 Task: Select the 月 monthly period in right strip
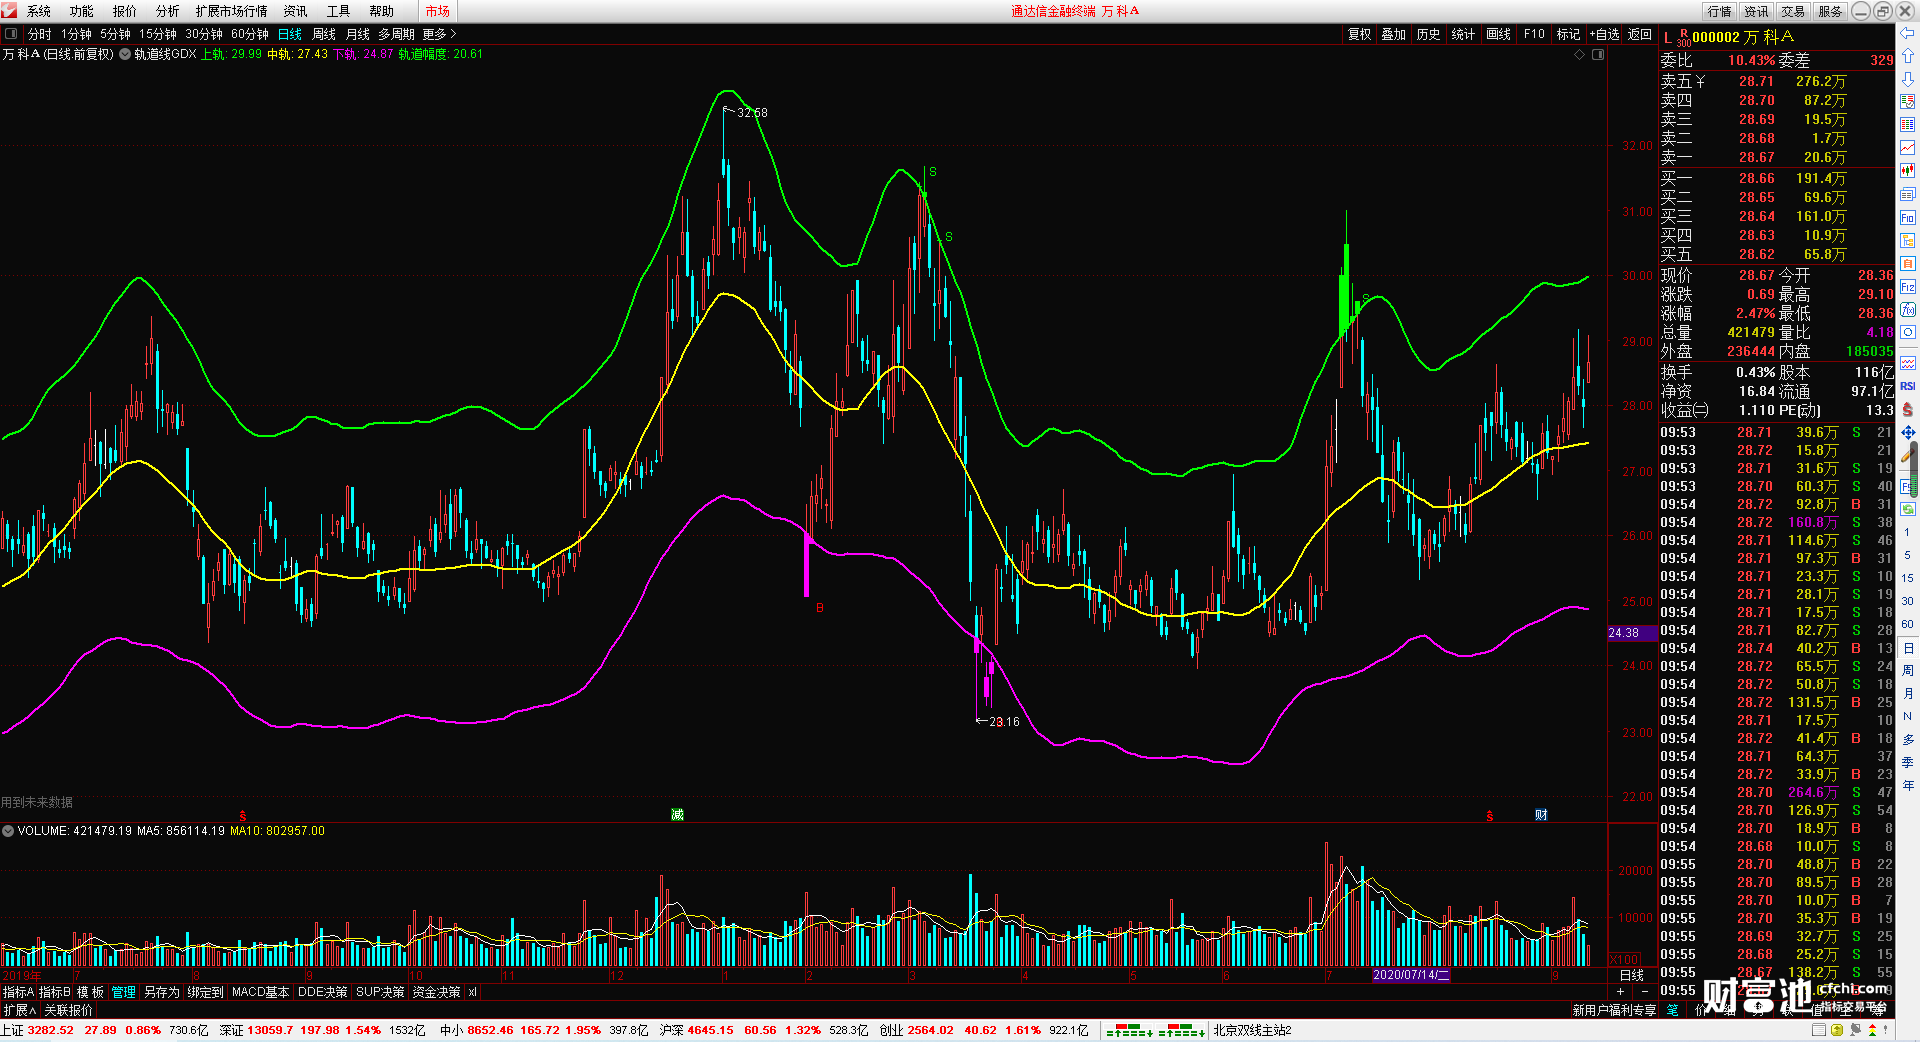point(1908,693)
